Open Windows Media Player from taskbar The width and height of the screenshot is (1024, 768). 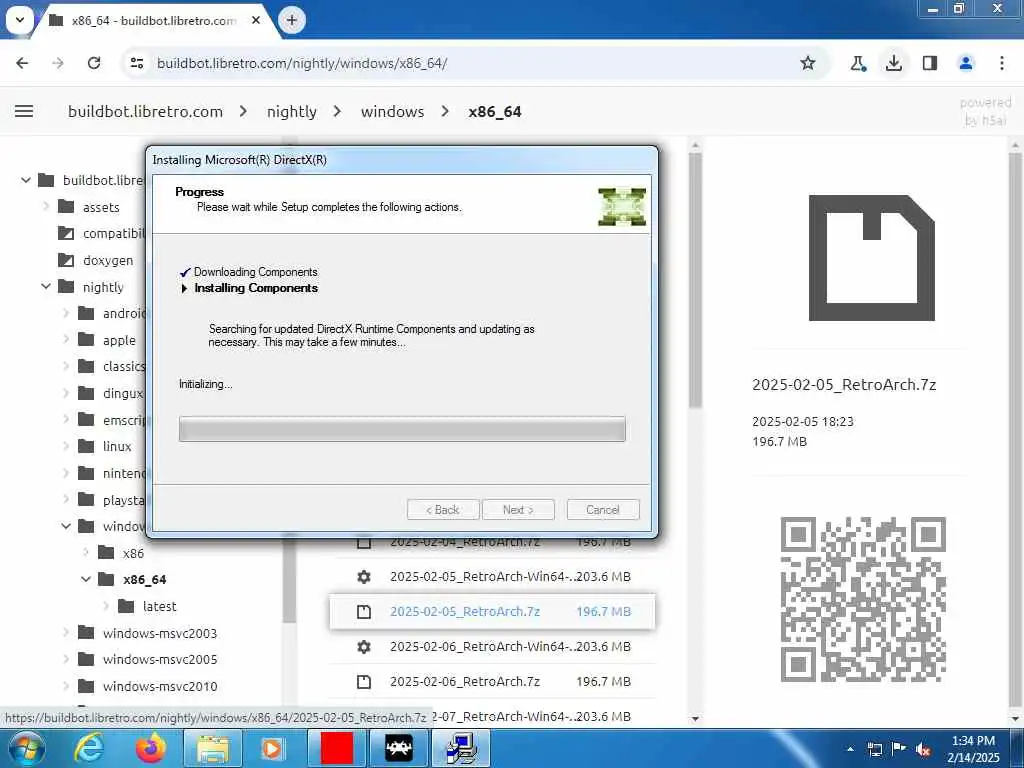(x=271, y=748)
